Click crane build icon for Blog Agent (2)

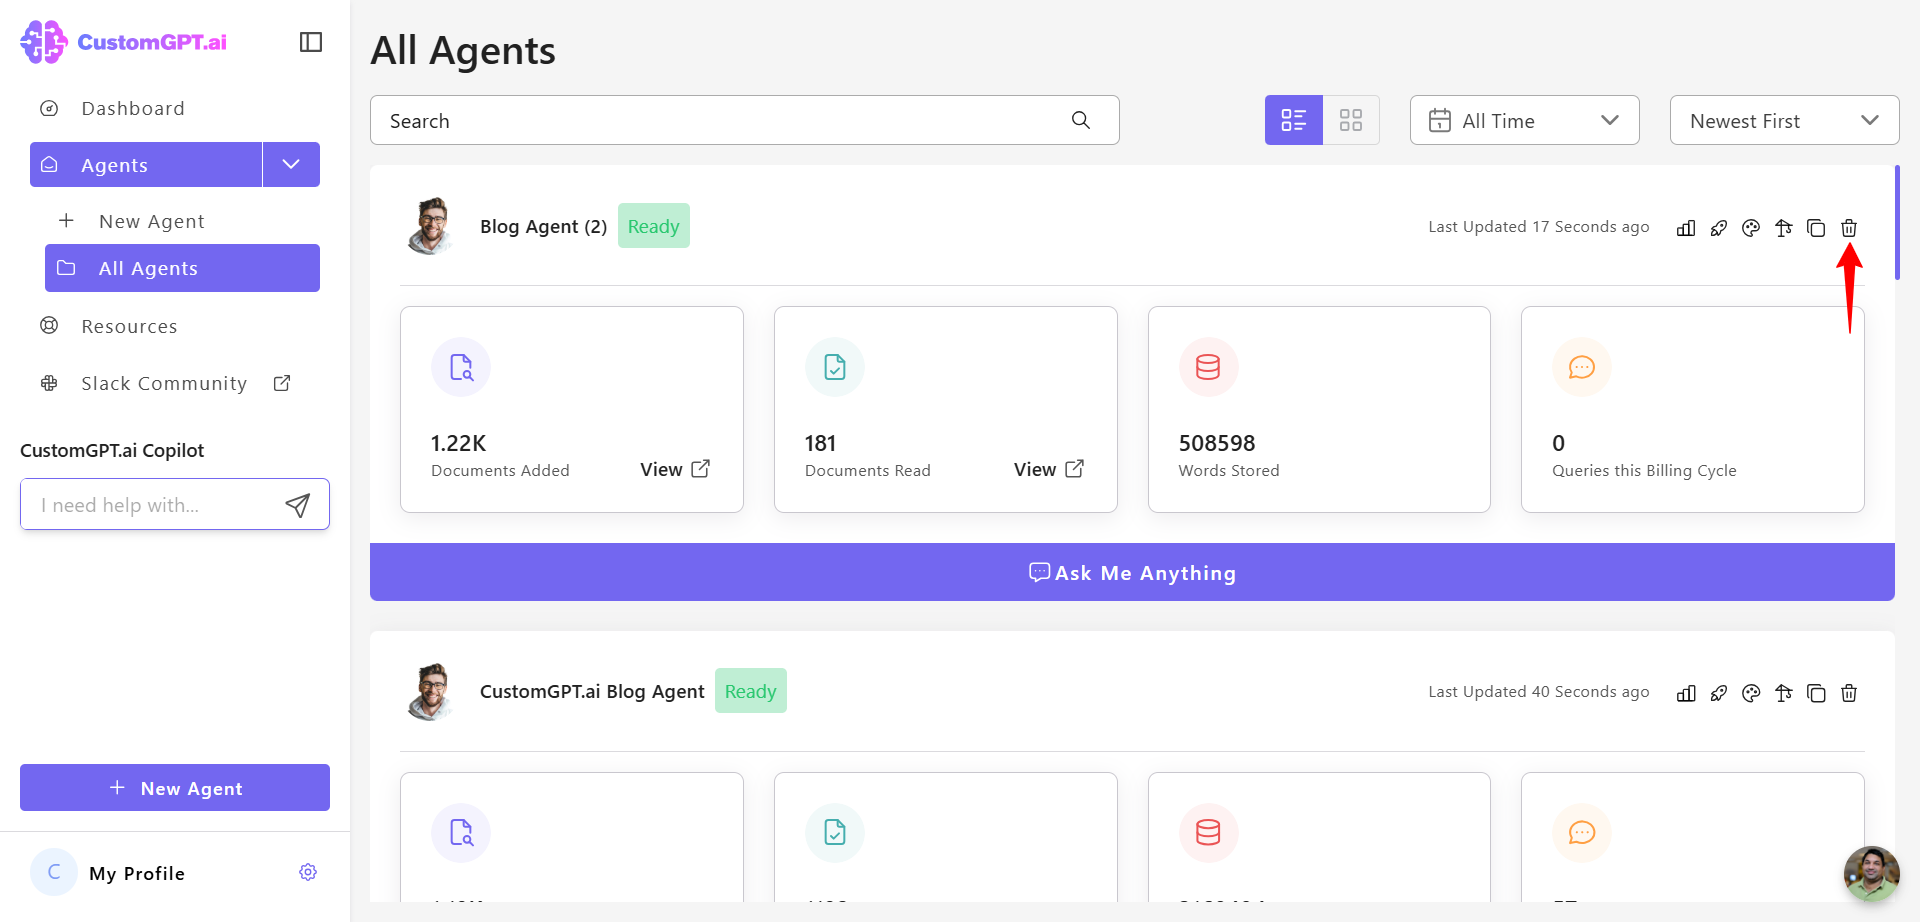tap(1784, 228)
